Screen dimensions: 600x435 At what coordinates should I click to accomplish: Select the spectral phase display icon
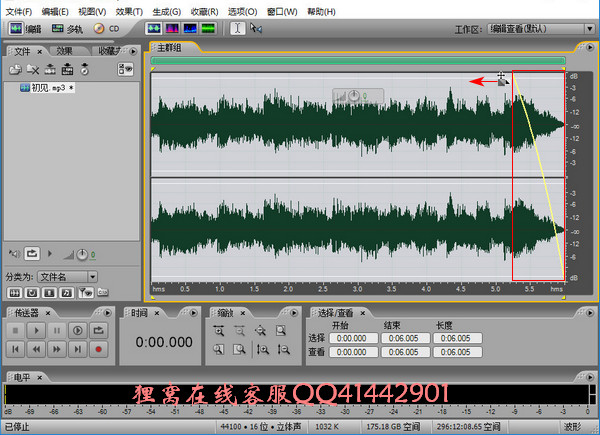click(208, 28)
